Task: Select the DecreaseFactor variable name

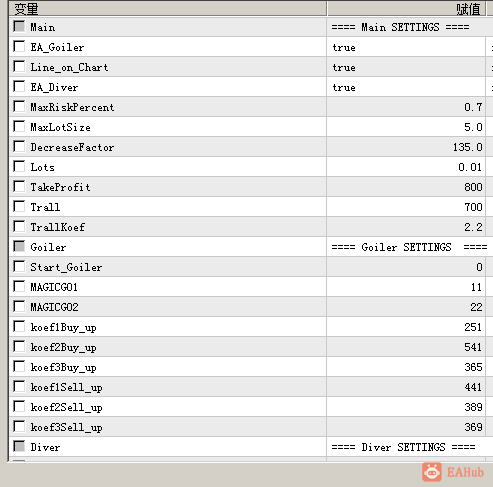Action: click(x=72, y=147)
